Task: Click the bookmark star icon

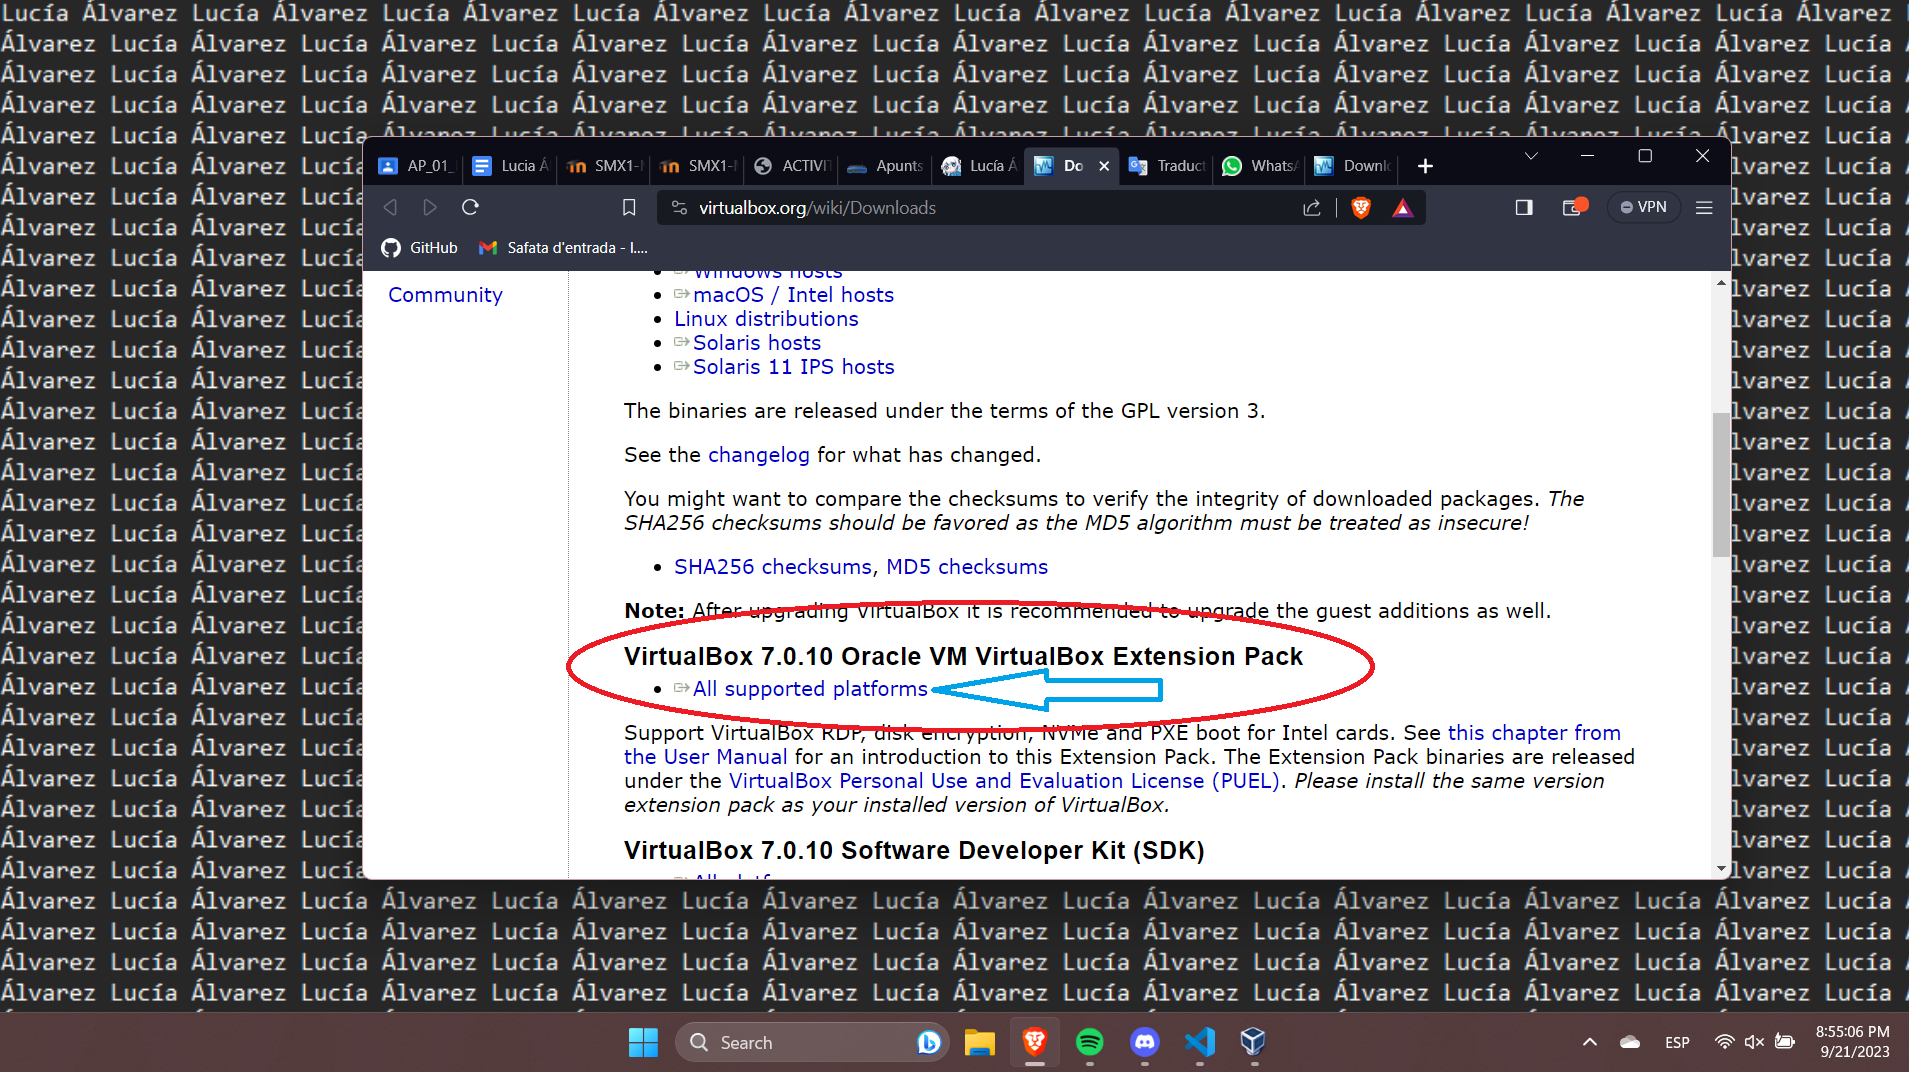Action: click(629, 207)
